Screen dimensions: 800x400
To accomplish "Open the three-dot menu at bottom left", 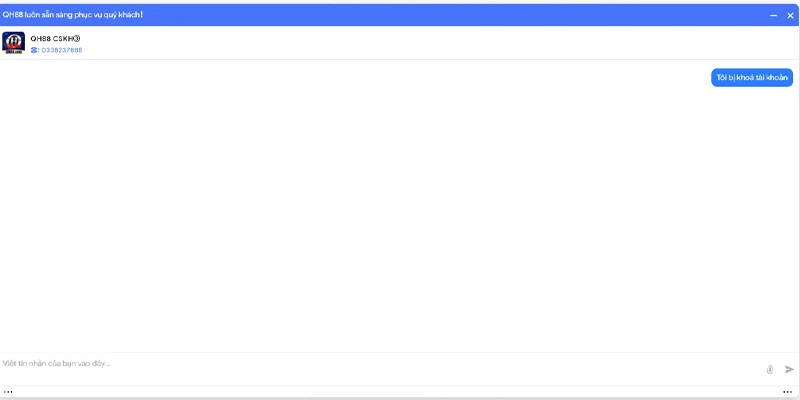I will pos(8,392).
